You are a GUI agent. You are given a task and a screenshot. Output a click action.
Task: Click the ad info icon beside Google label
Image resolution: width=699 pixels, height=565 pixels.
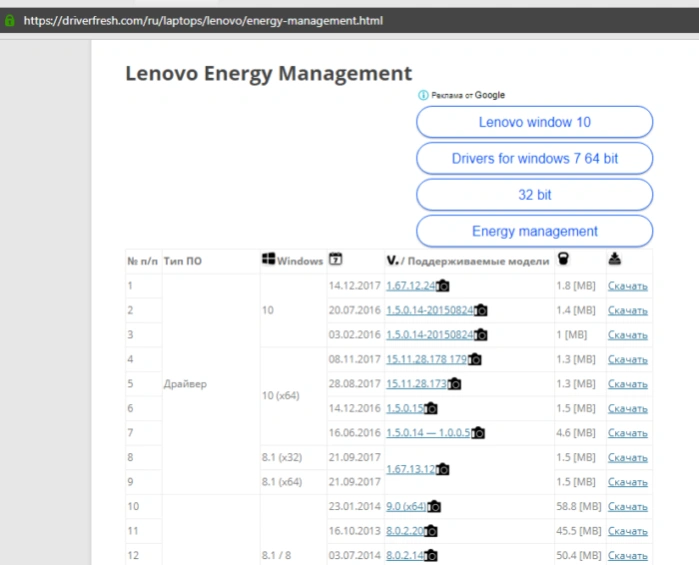point(423,95)
